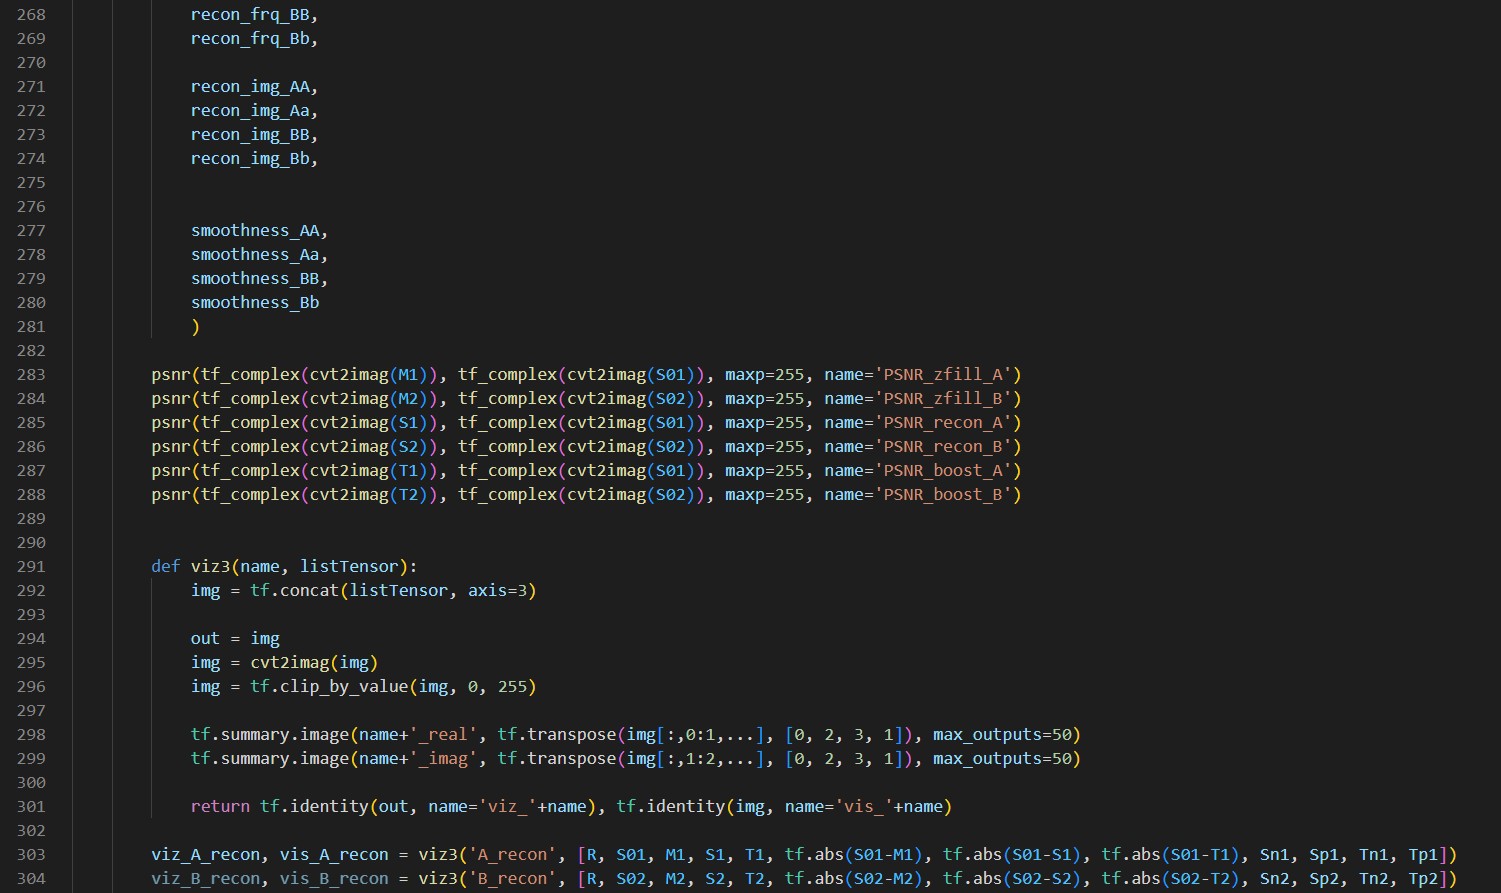Viewport: 1501px width, 893px height.
Task: Click tf.clip_by_value on line 296
Action: (330, 686)
